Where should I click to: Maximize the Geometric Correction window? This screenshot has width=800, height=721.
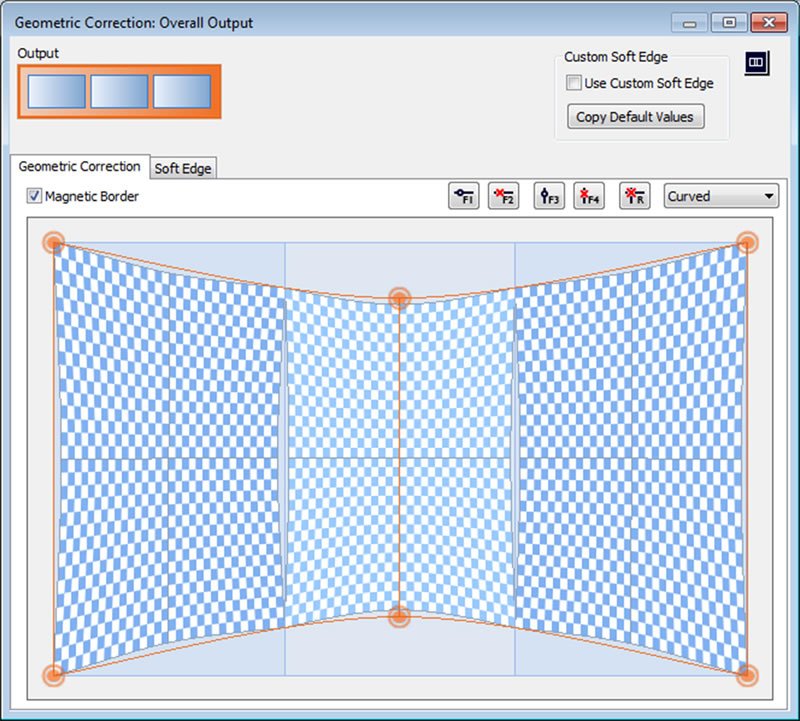click(729, 23)
